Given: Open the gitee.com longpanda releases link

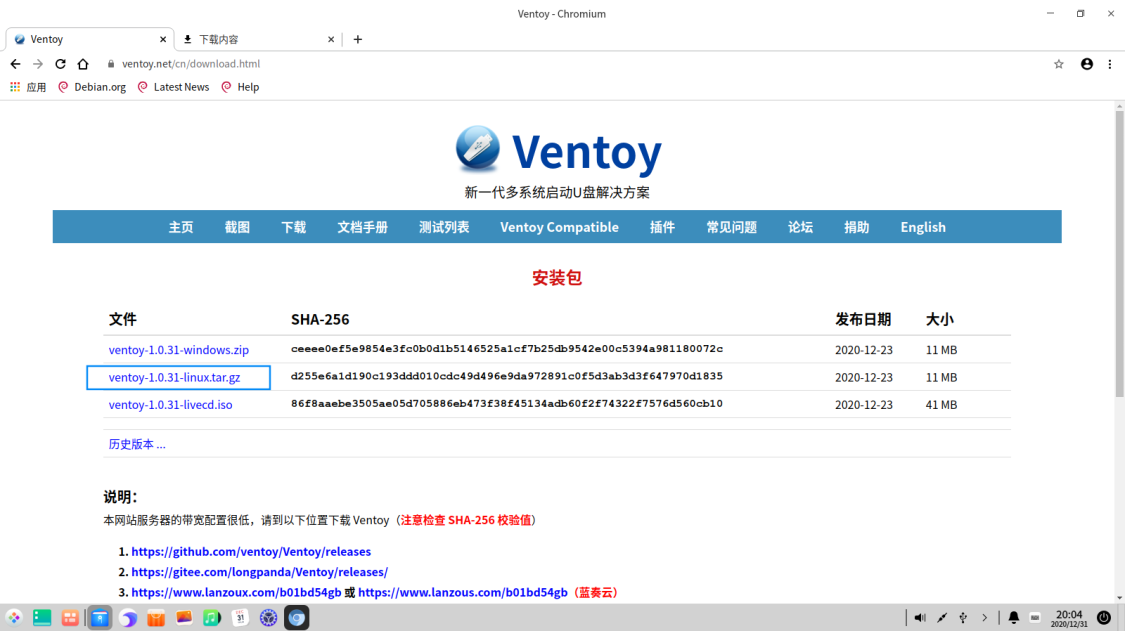Looking at the screenshot, I should 260,571.
